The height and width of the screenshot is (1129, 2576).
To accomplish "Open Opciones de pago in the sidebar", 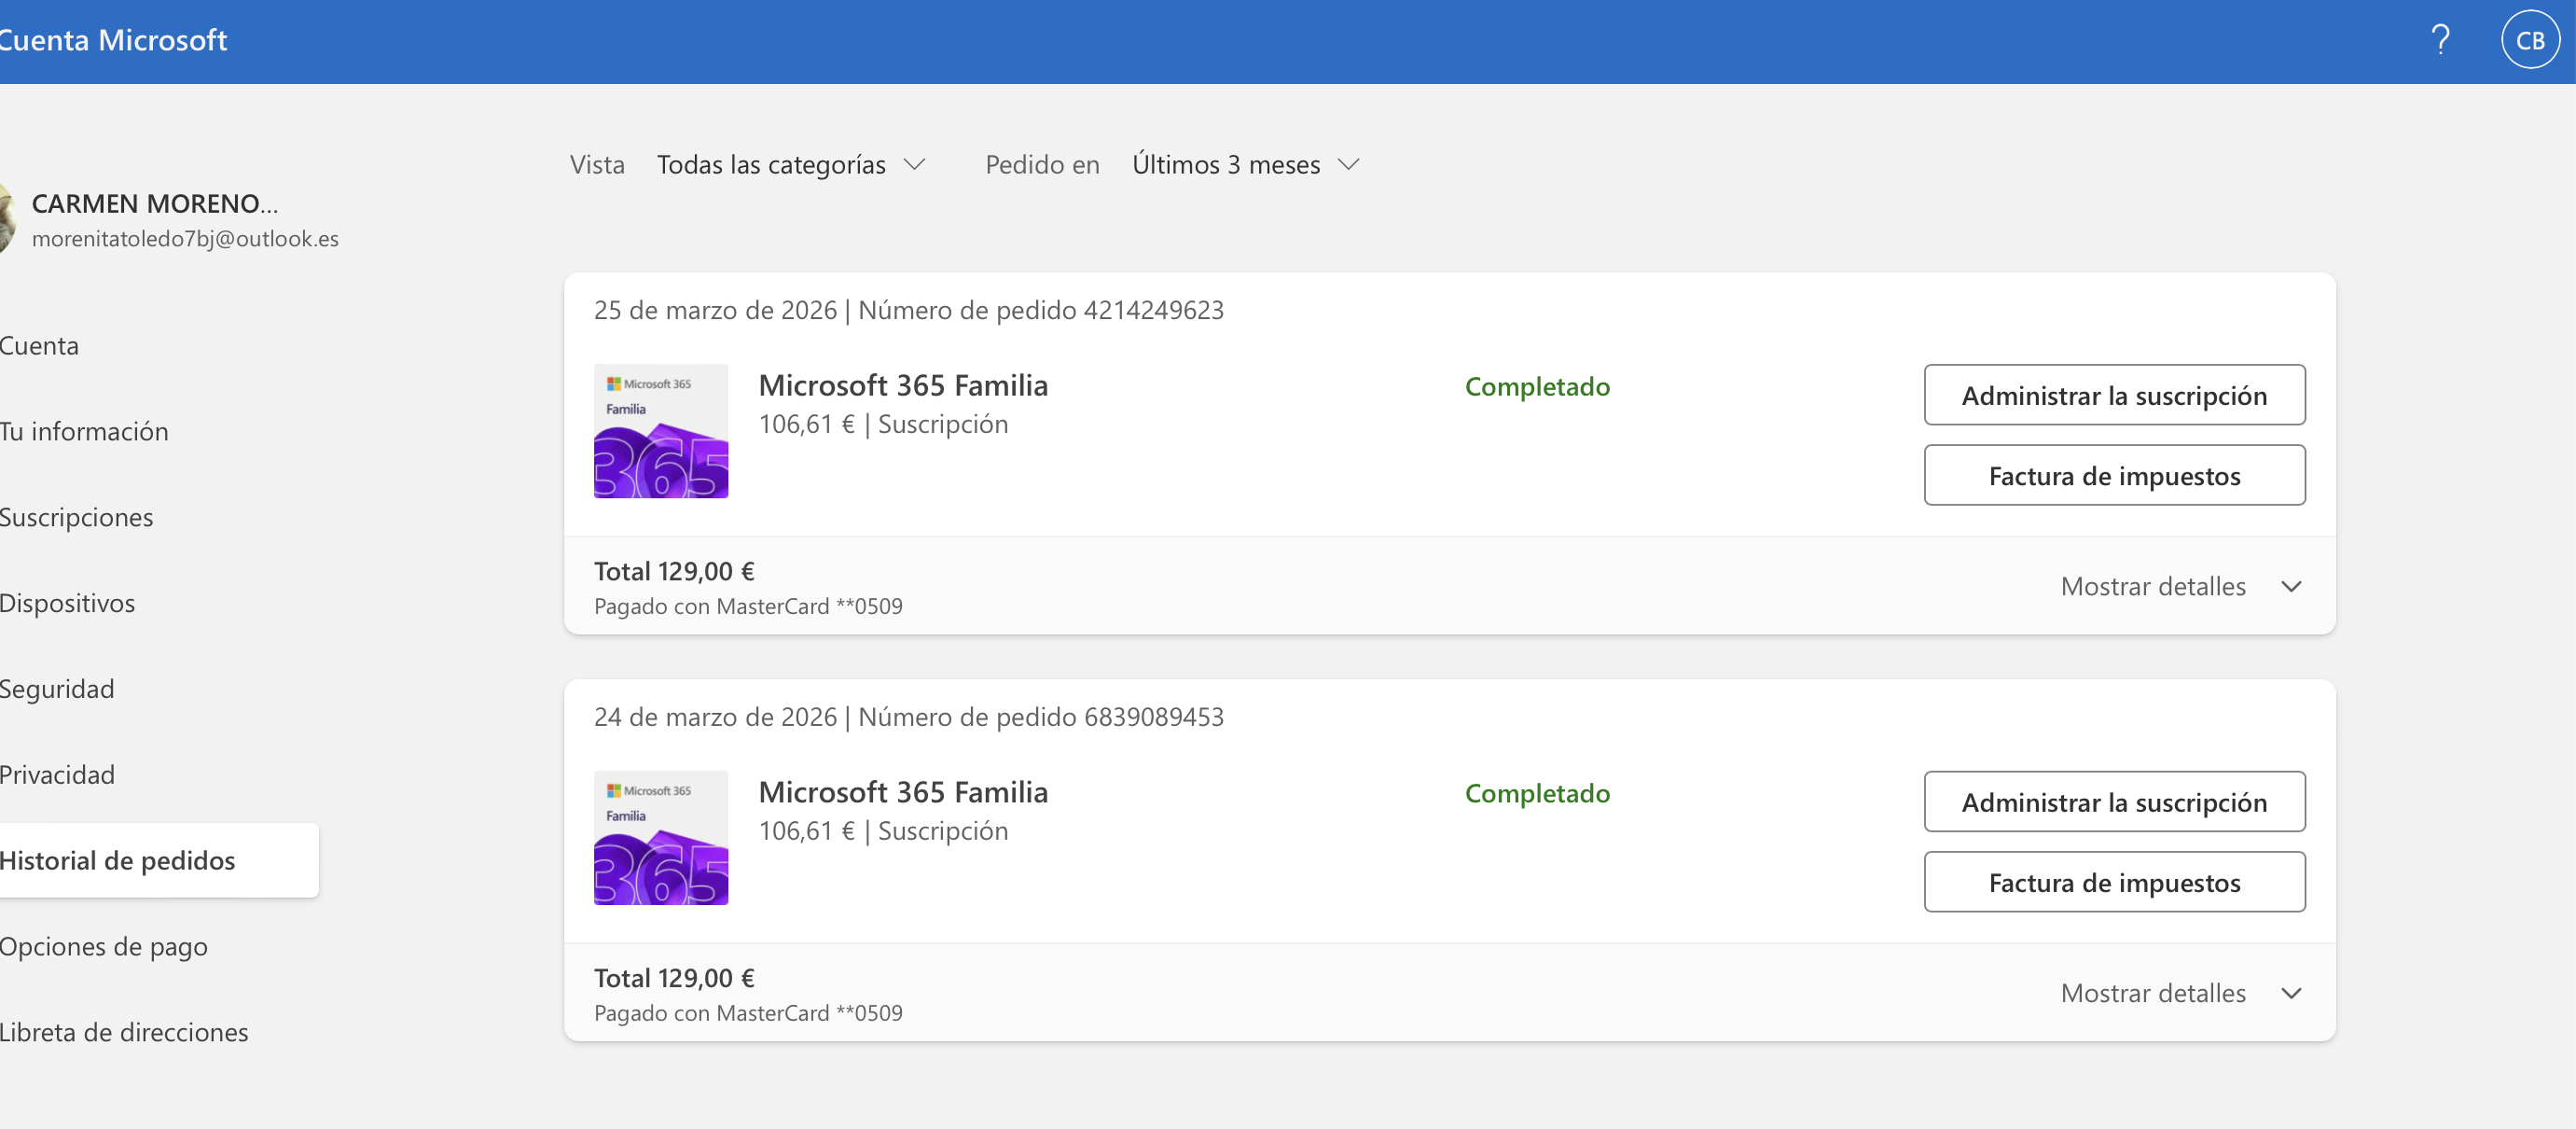I will point(104,947).
